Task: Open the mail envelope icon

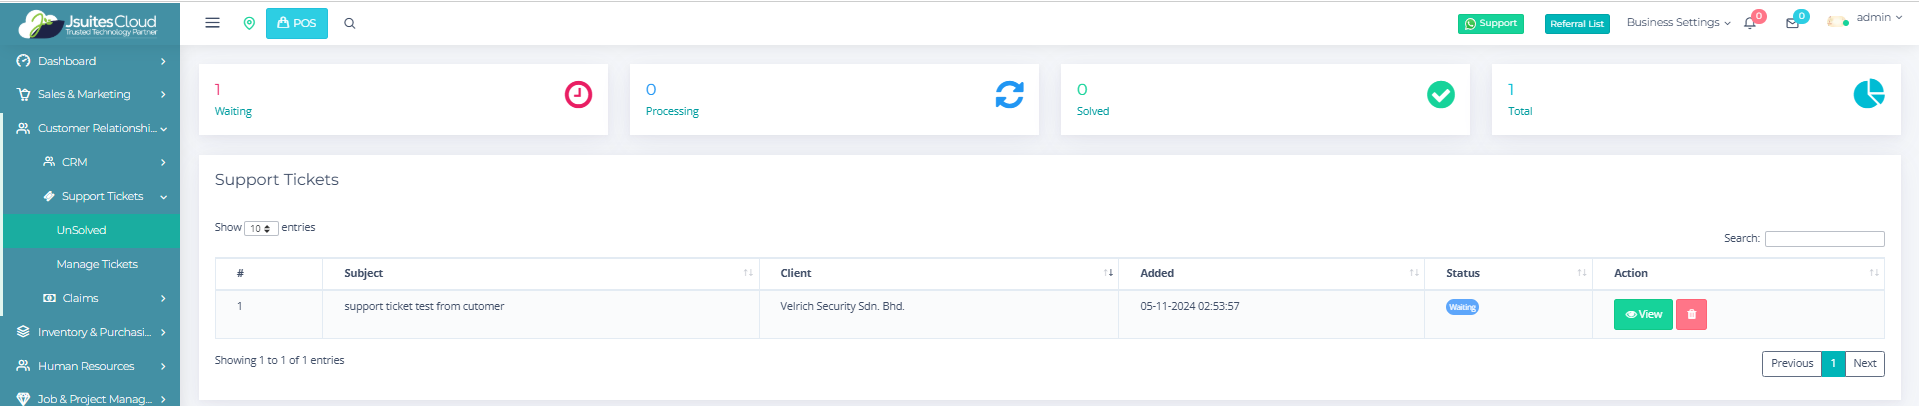Action: coord(1792,23)
